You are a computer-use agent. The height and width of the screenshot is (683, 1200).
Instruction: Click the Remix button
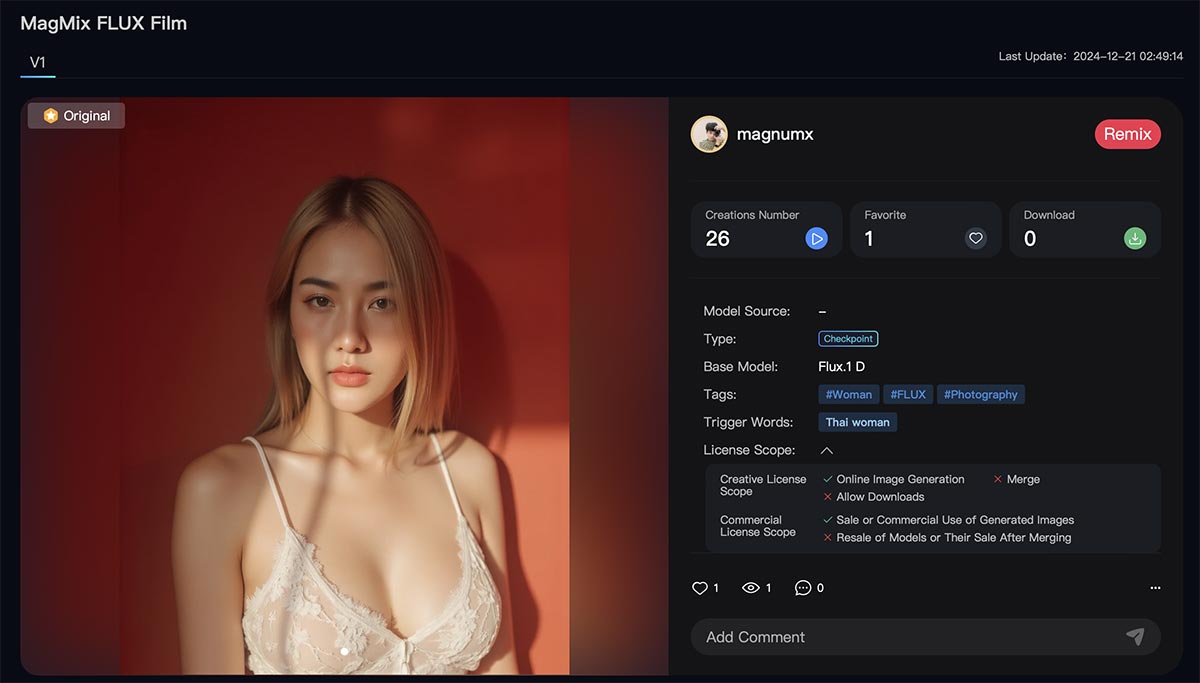tap(1127, 134)
